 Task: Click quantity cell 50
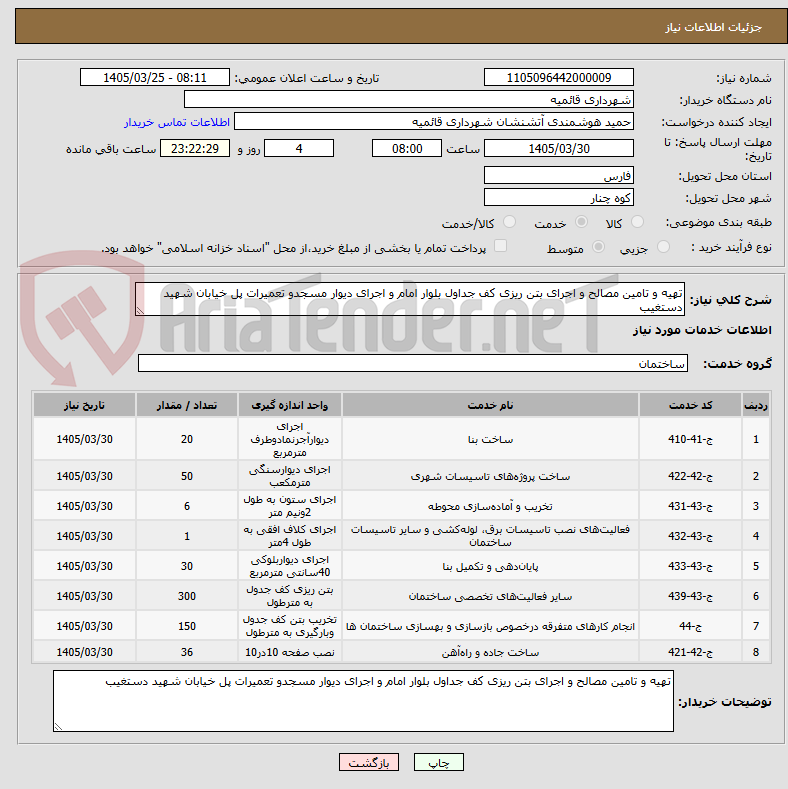(187, 476)
